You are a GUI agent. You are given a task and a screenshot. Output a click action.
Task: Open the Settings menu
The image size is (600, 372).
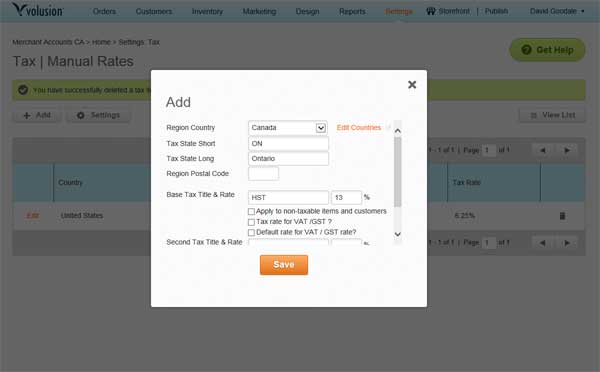[x=399, y=11]
